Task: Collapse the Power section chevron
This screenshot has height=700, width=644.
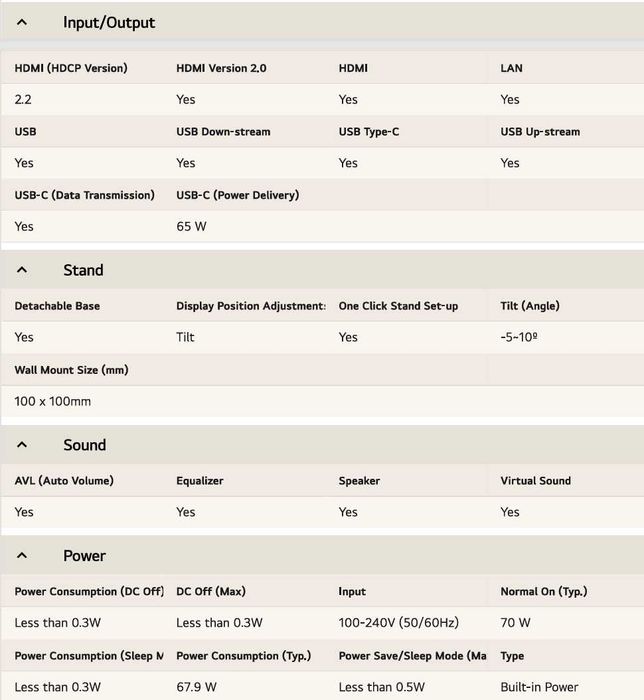Action: 22,556
